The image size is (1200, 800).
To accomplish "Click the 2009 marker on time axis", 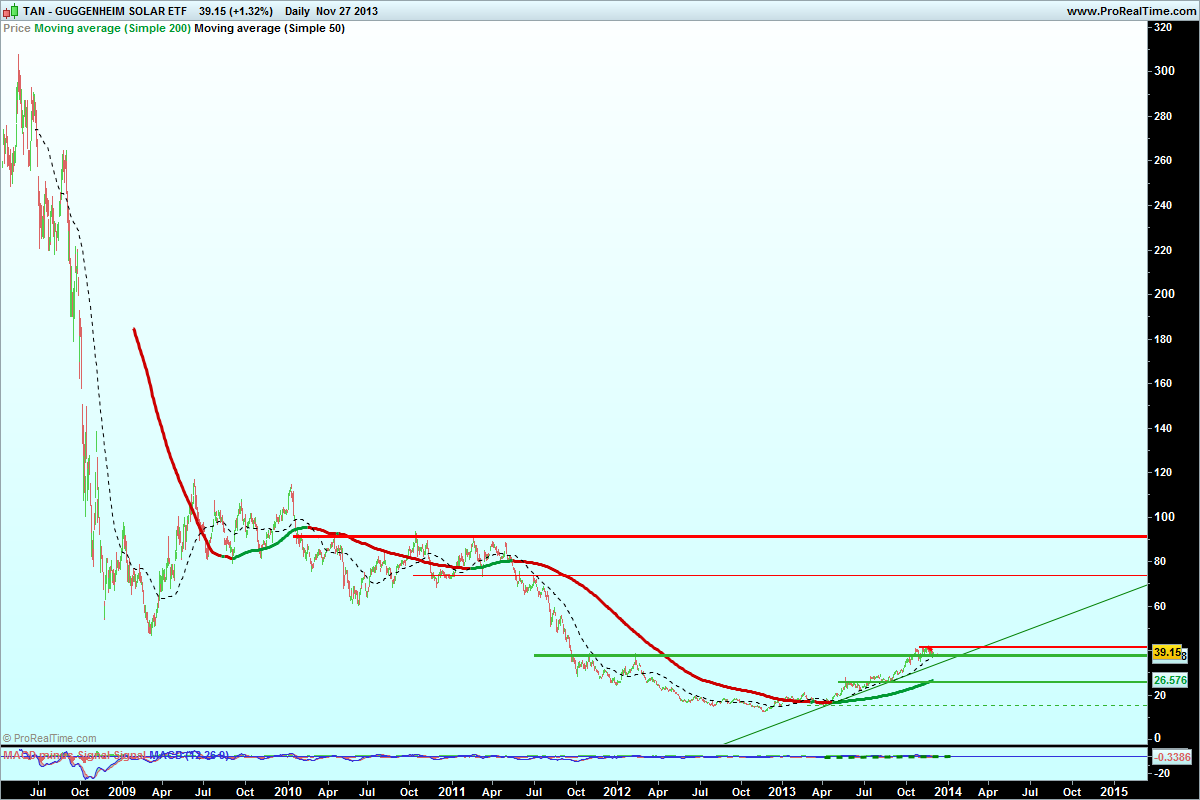I will [121, 790].
